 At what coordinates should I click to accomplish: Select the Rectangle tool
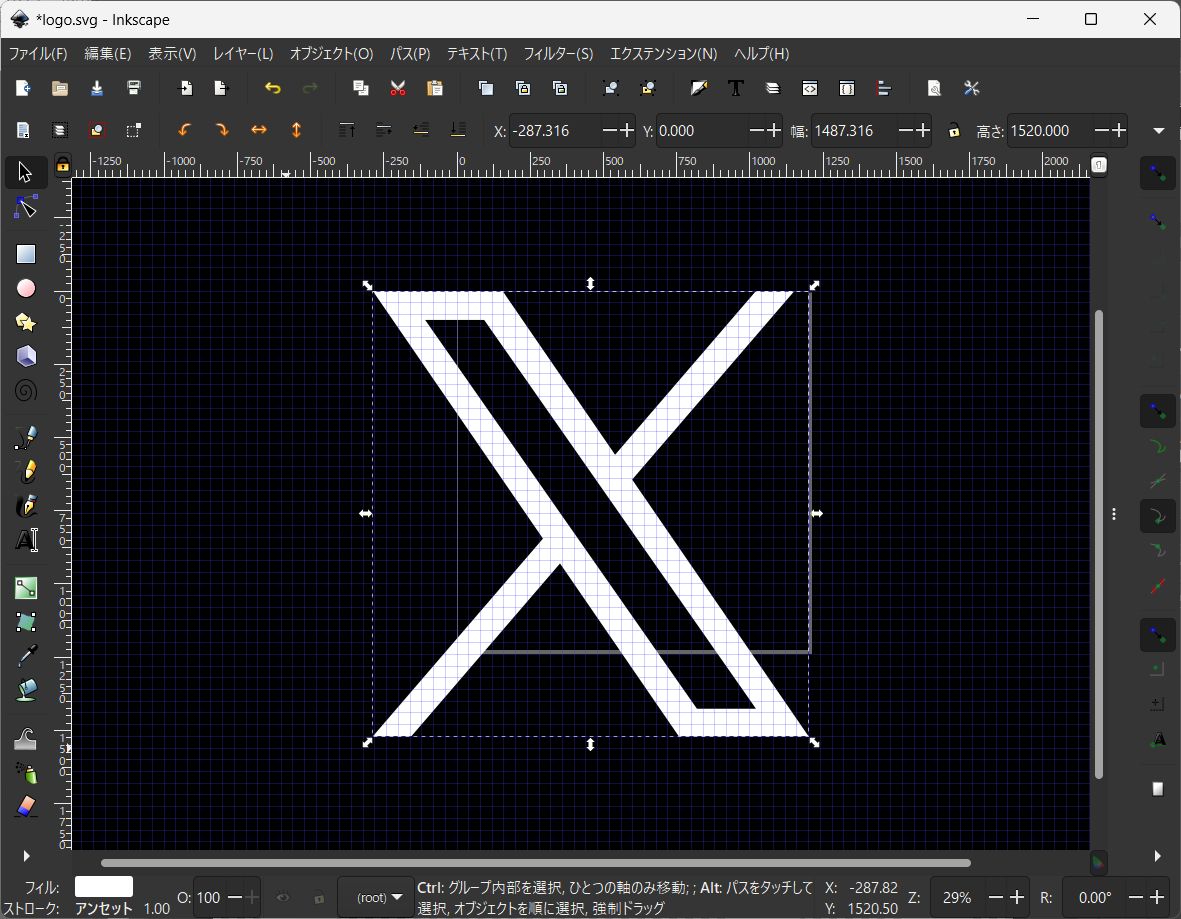[x=26, y=254]
